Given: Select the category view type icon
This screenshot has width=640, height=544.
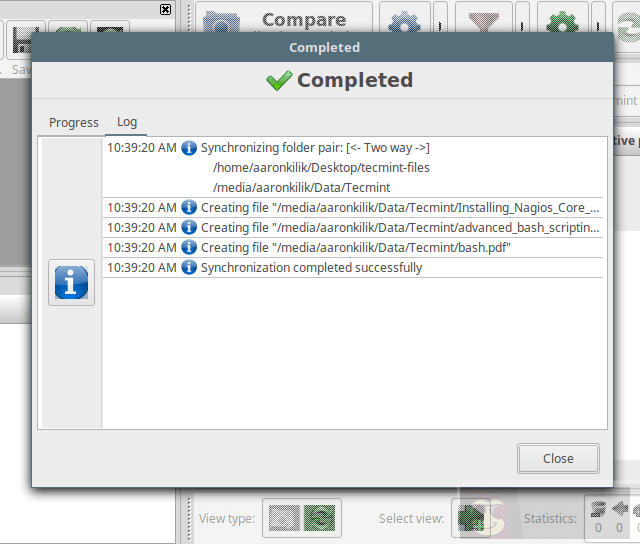Looking at the screenshot, I should (284, 518).
